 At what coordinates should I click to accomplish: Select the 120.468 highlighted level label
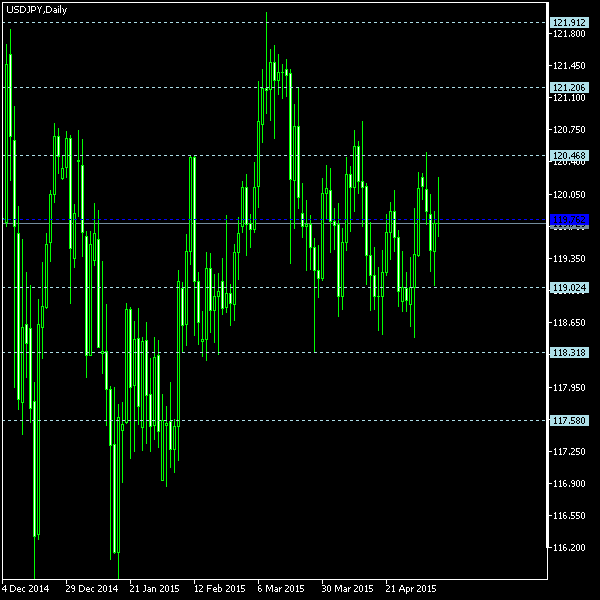point(569,155)
